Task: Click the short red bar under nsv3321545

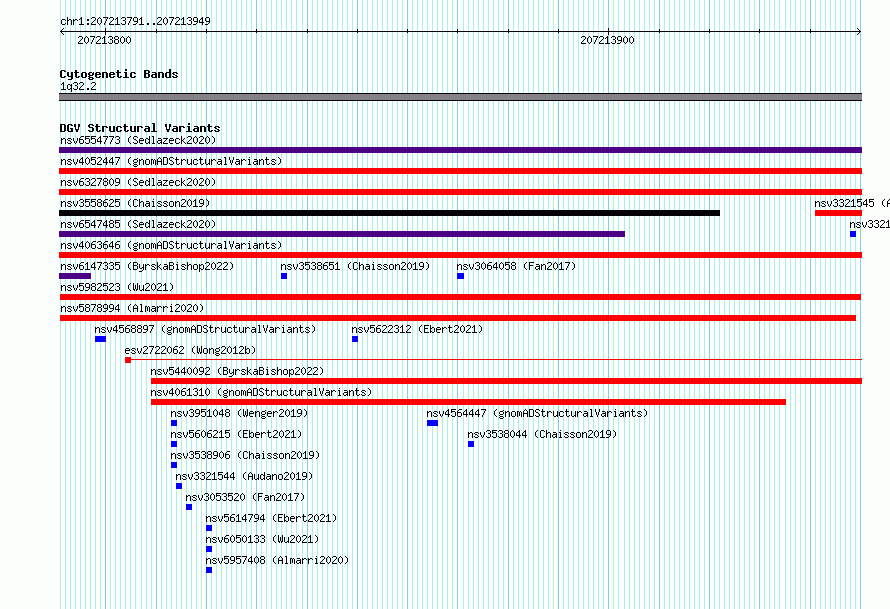Action: (838, 213)
